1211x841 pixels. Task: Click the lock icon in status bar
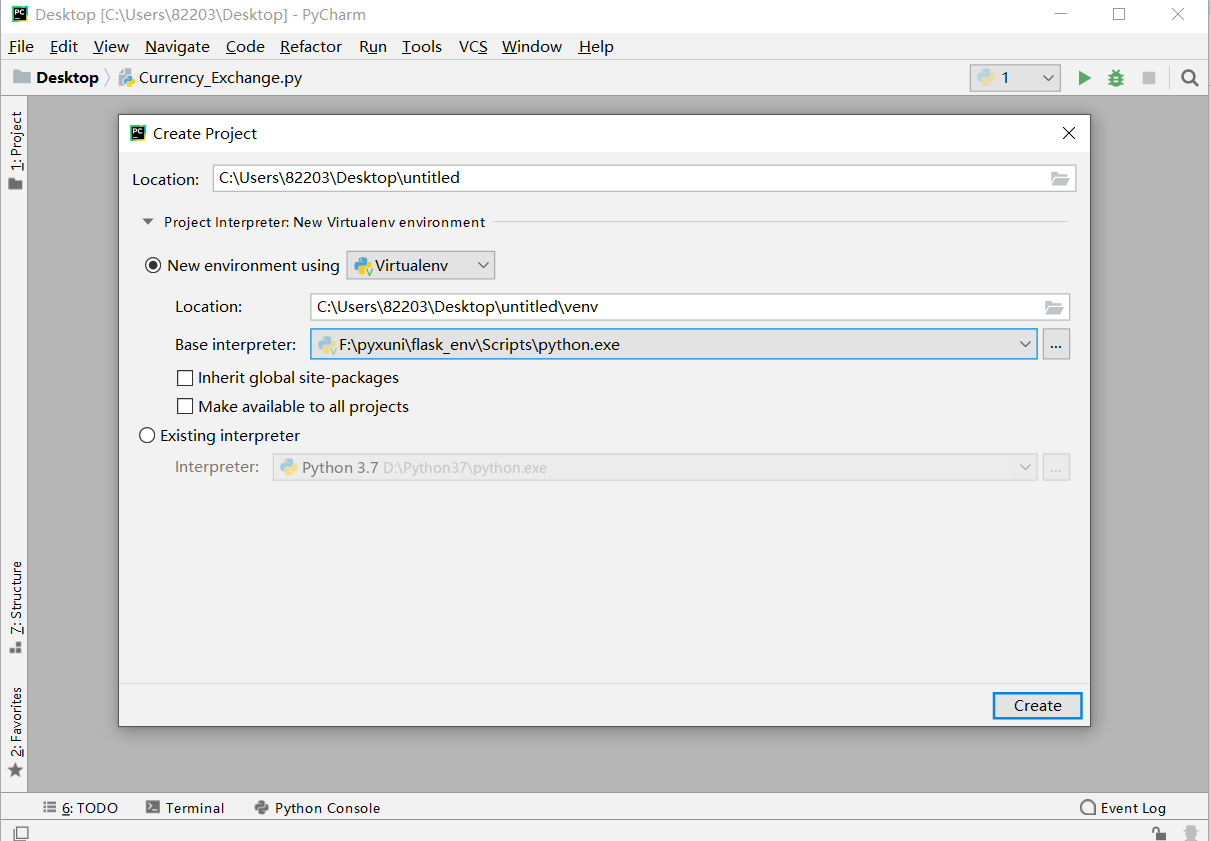(x=1158, y=833)
